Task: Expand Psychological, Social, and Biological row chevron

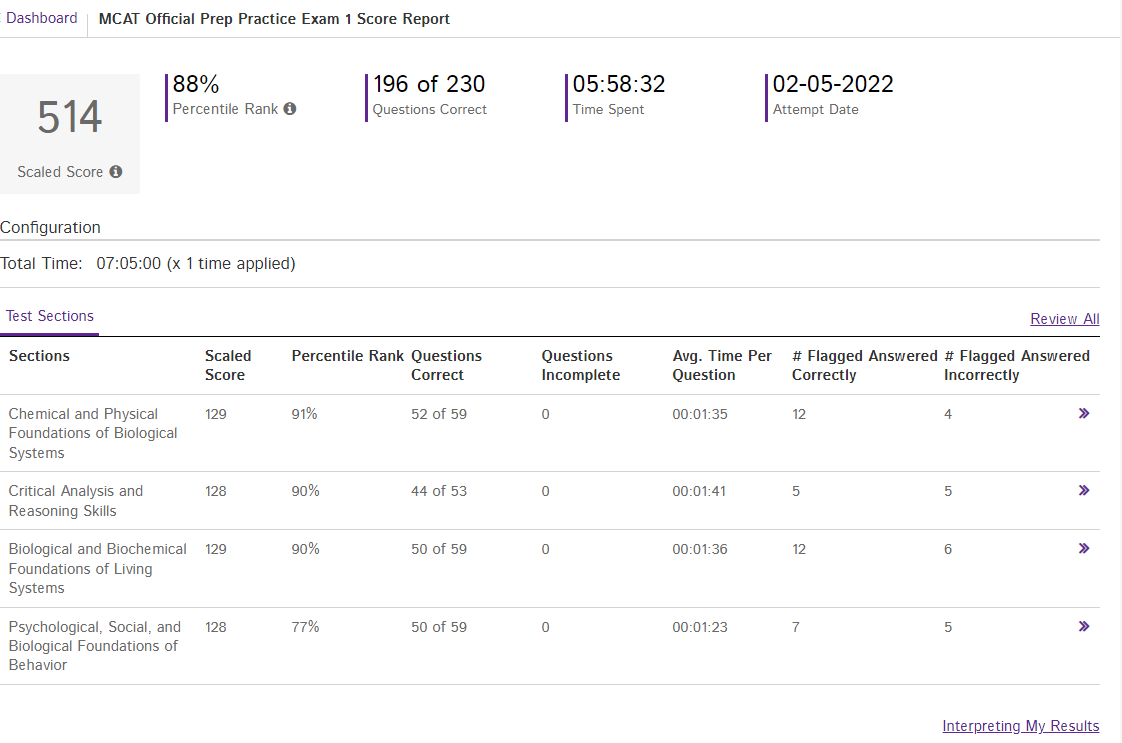Action: pyautogui.click(x=1084, y=626)
